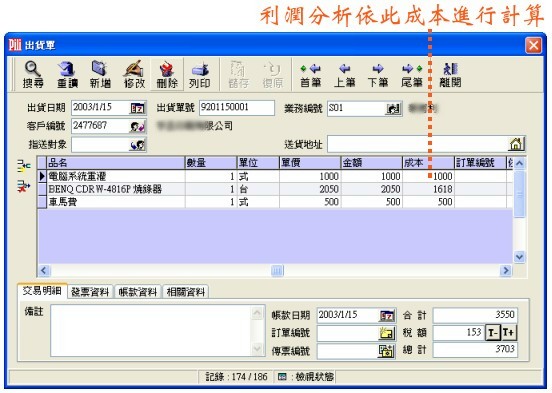
Task: Click the 金額 column header
Action: point(371,163)
